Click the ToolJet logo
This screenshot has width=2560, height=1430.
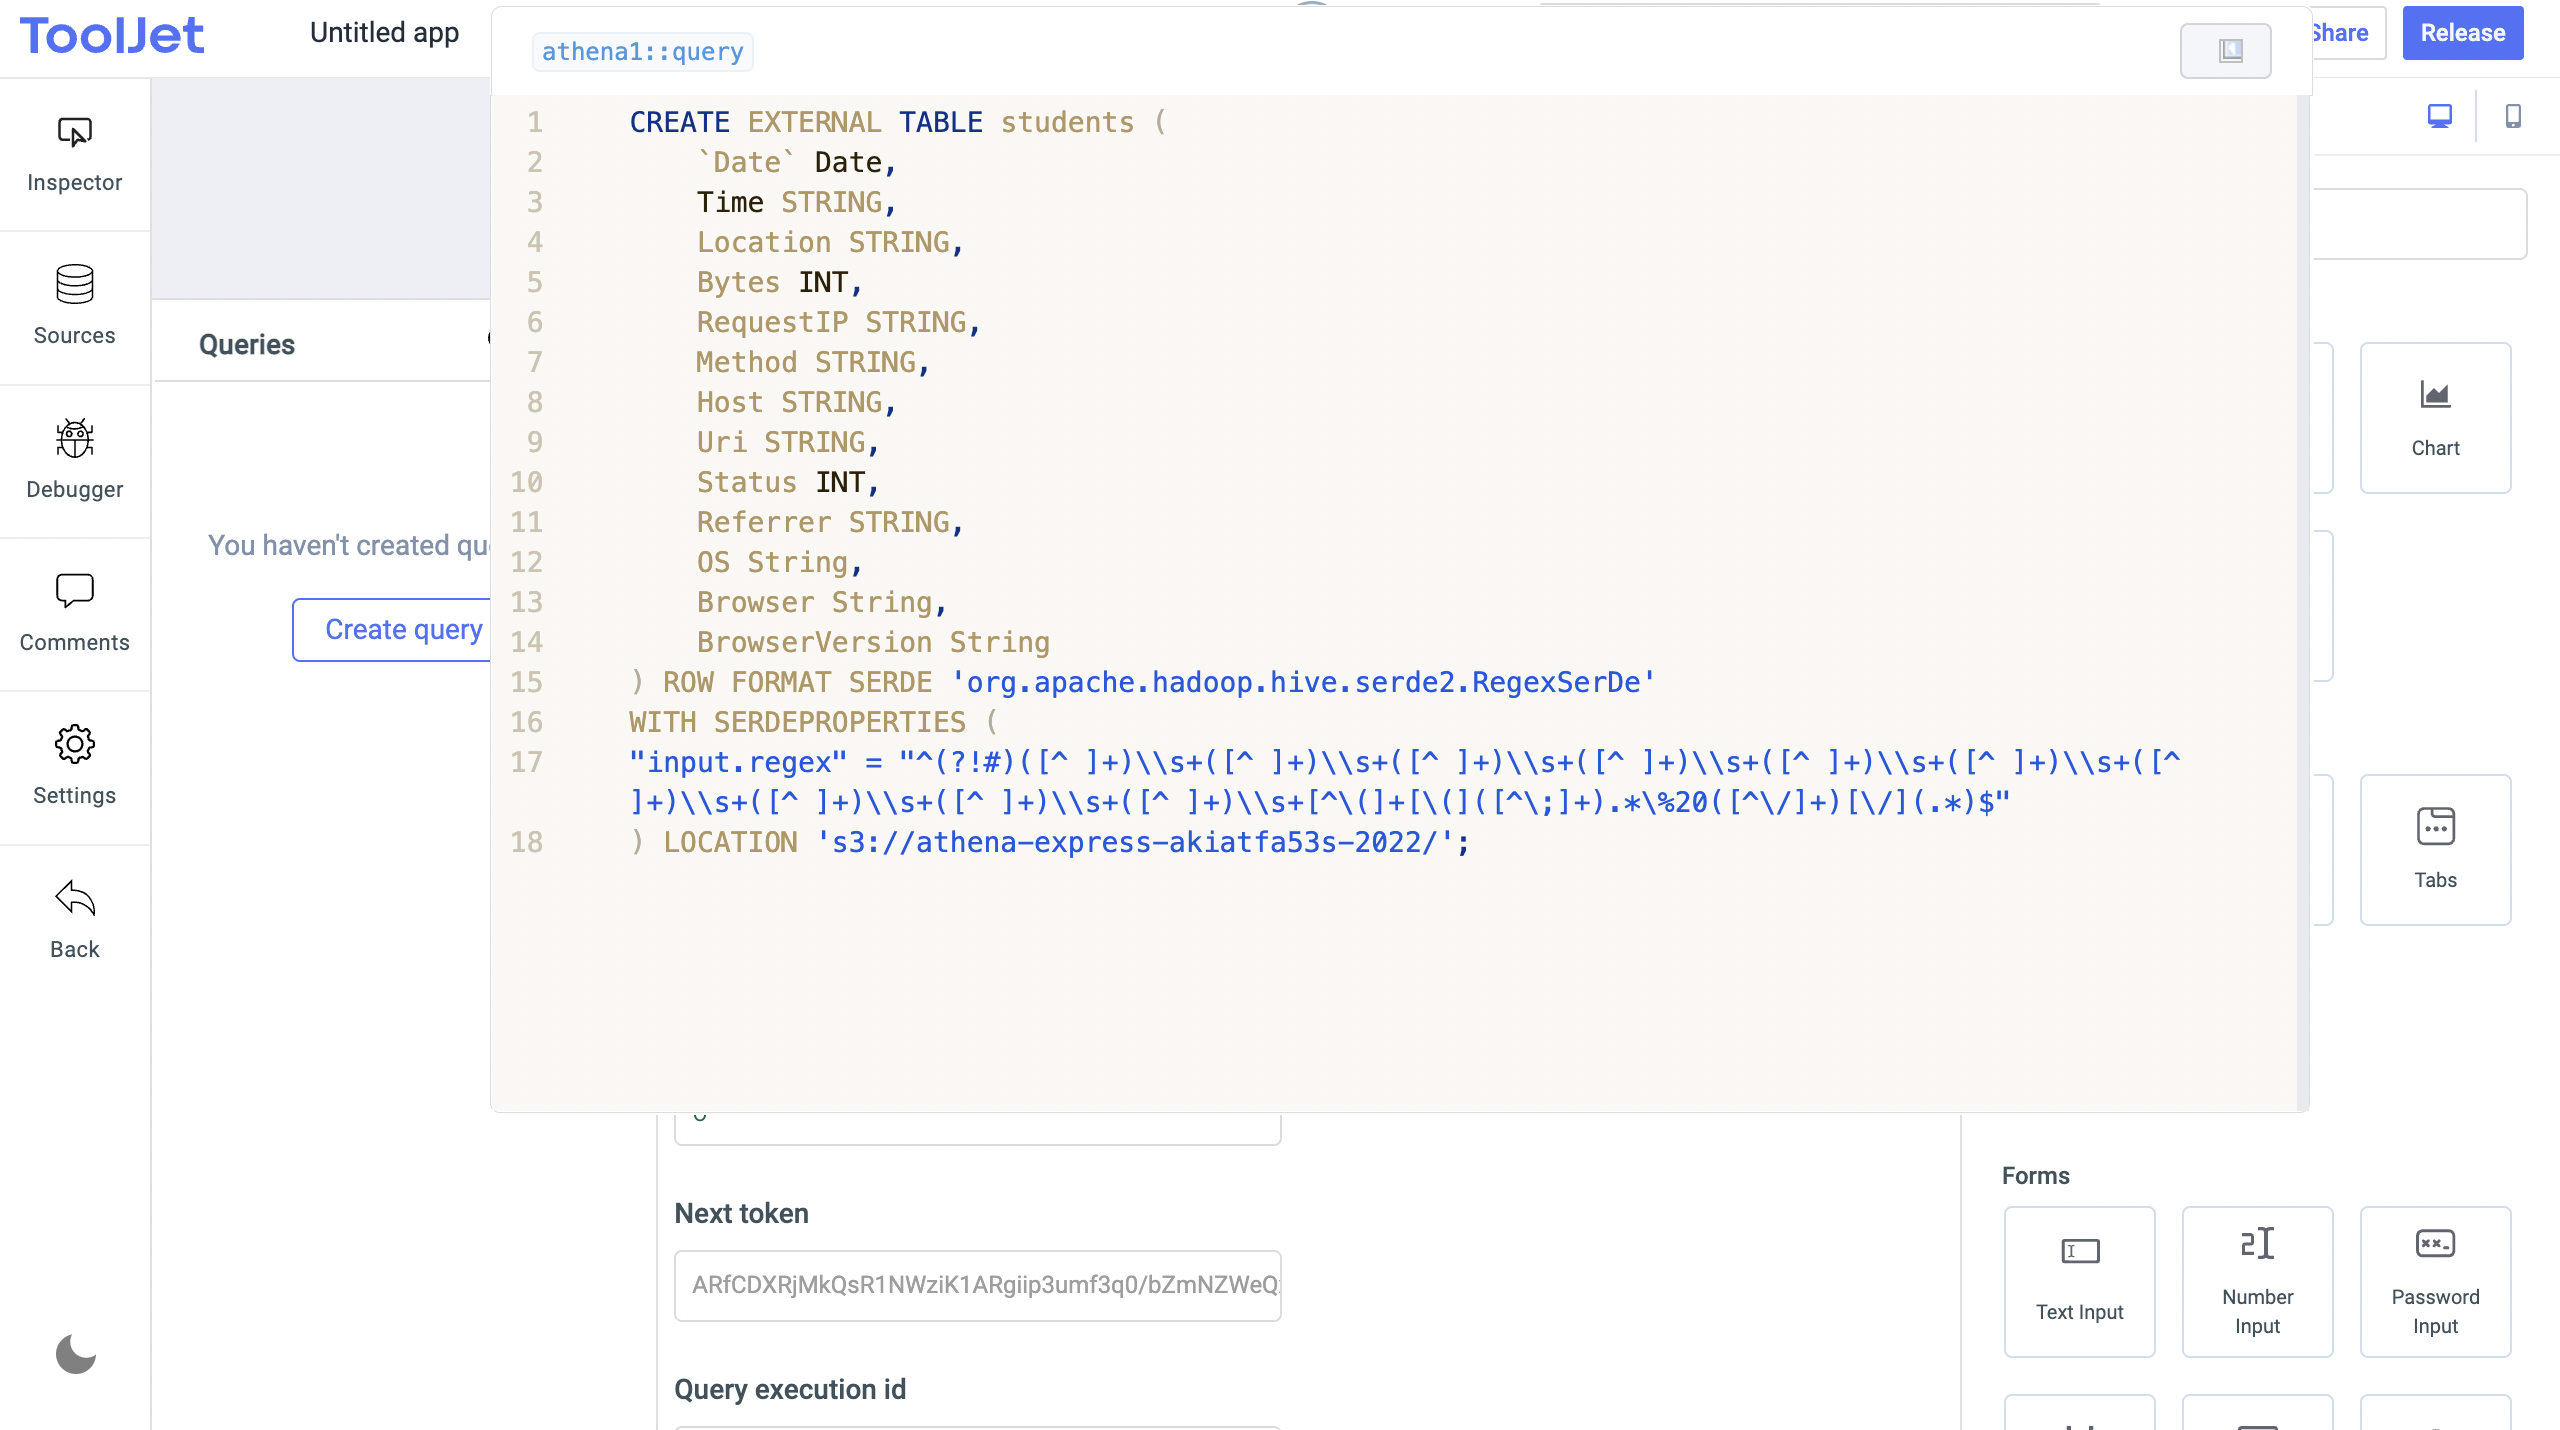112,36
